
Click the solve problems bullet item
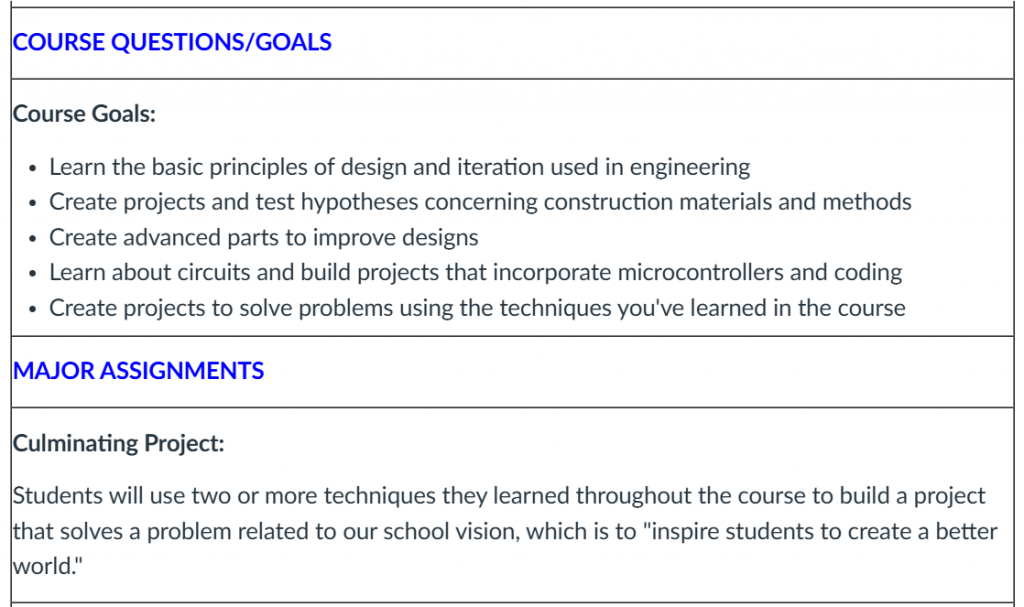477,308
